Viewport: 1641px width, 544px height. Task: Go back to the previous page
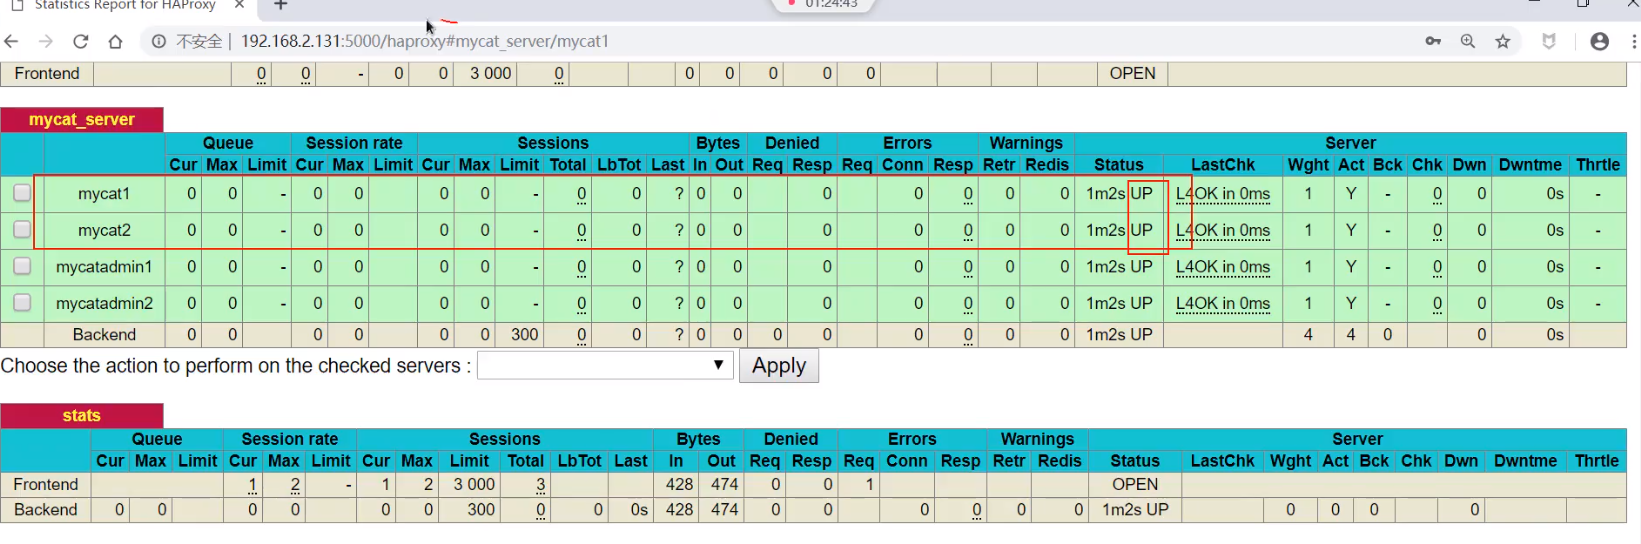pyautogui.click(x=12, y=41)
